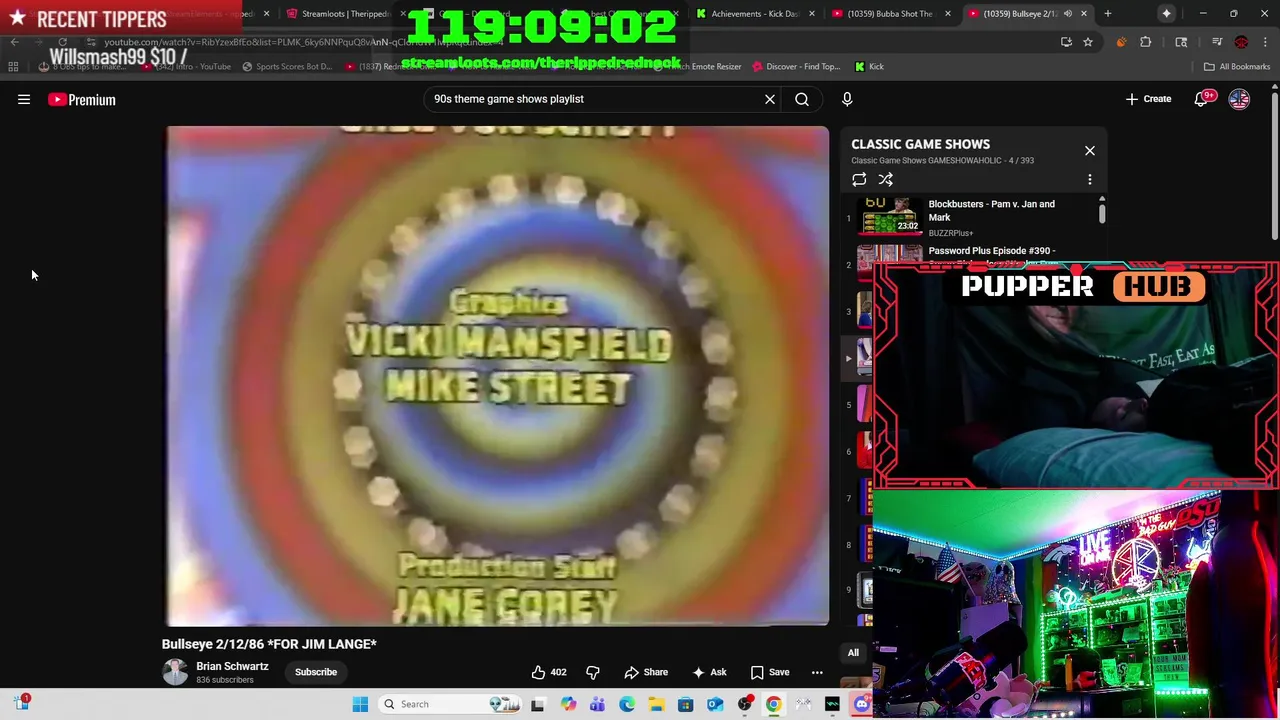The height and width of the screenshot is (720, 1280).
Task: Open the All Bookmarks folder
Action: [x=1237, y=67]
